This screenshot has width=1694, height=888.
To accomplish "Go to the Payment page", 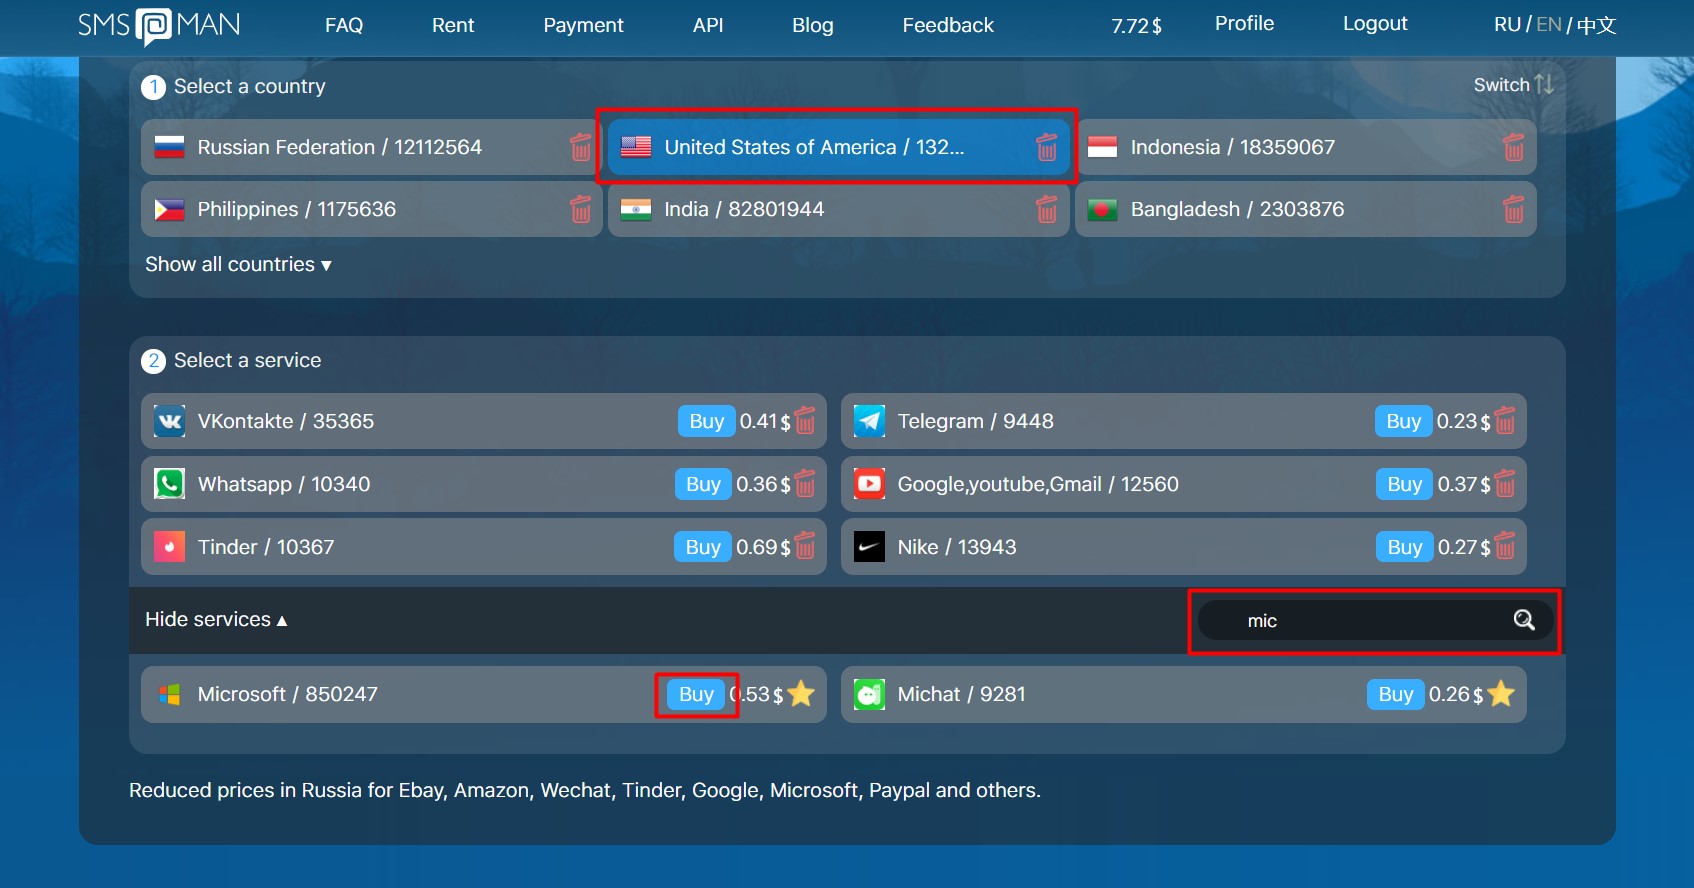I will point(583,25).
